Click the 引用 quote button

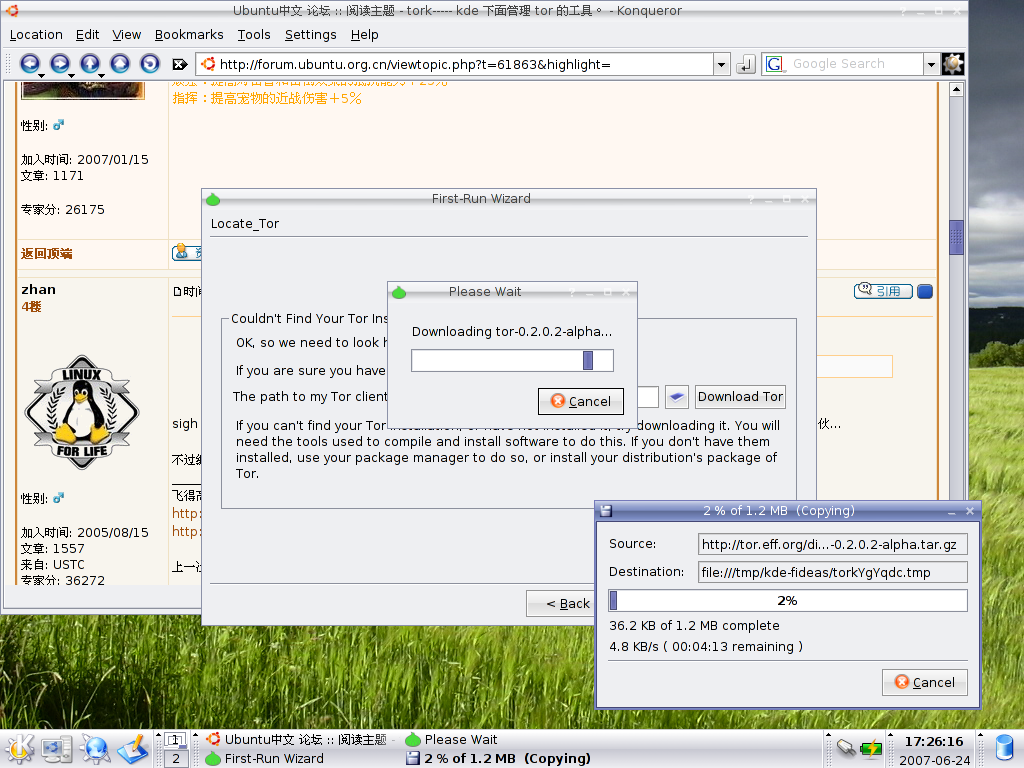click(x=883, y=291)
